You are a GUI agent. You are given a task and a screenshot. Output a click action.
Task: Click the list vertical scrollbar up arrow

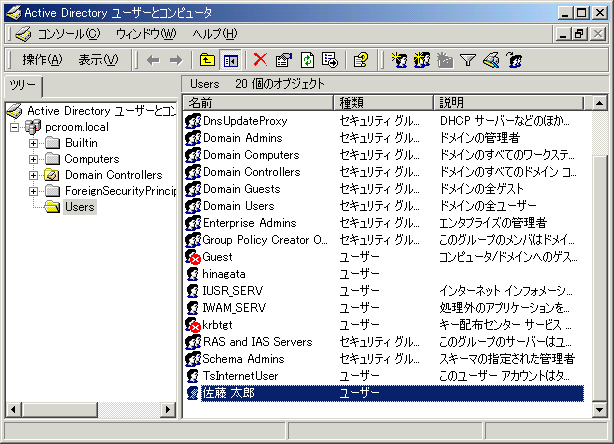coord(599,103)
